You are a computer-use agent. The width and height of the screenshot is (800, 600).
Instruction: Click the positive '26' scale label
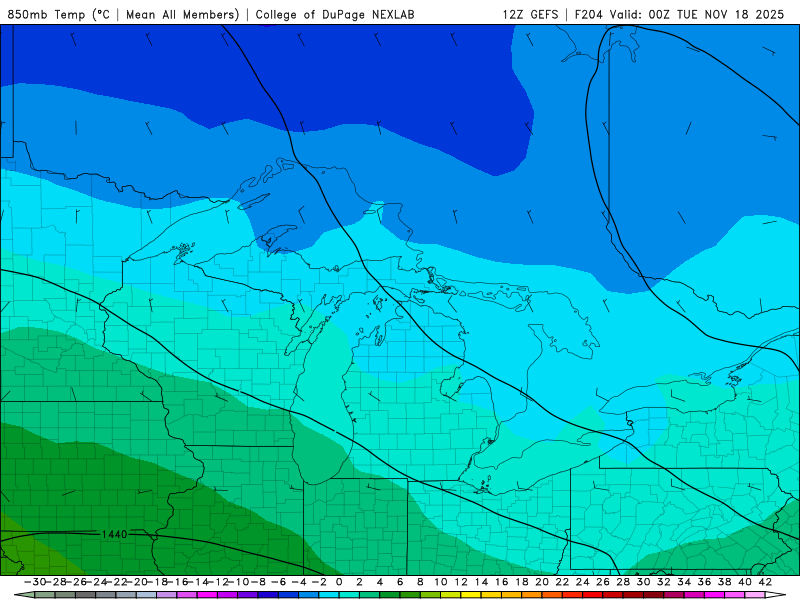tap(603, 582)
